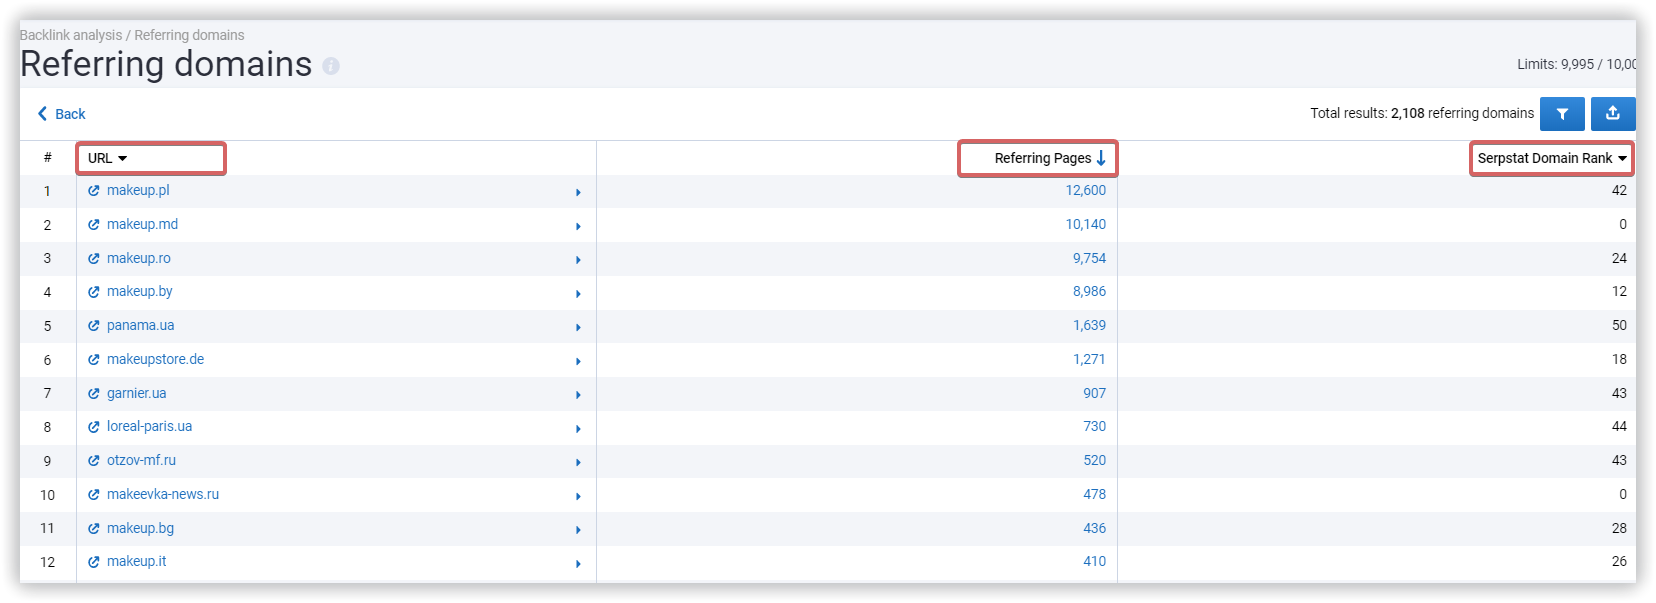Screen dimensions: 1656x603
Task: View the 730 referring pages
Action: click(1095, 427)
